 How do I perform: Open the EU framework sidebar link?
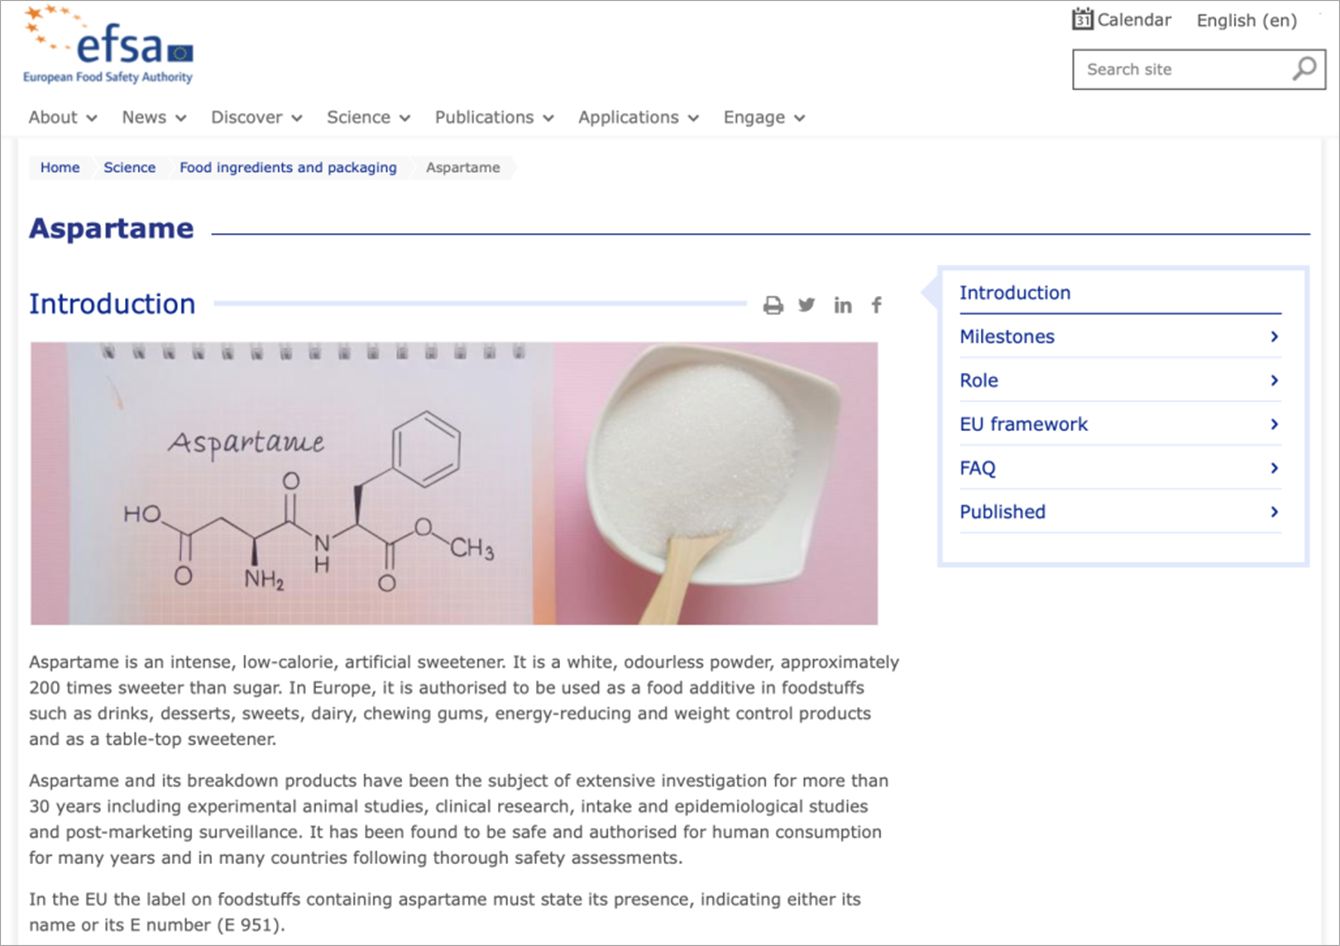1023,424
